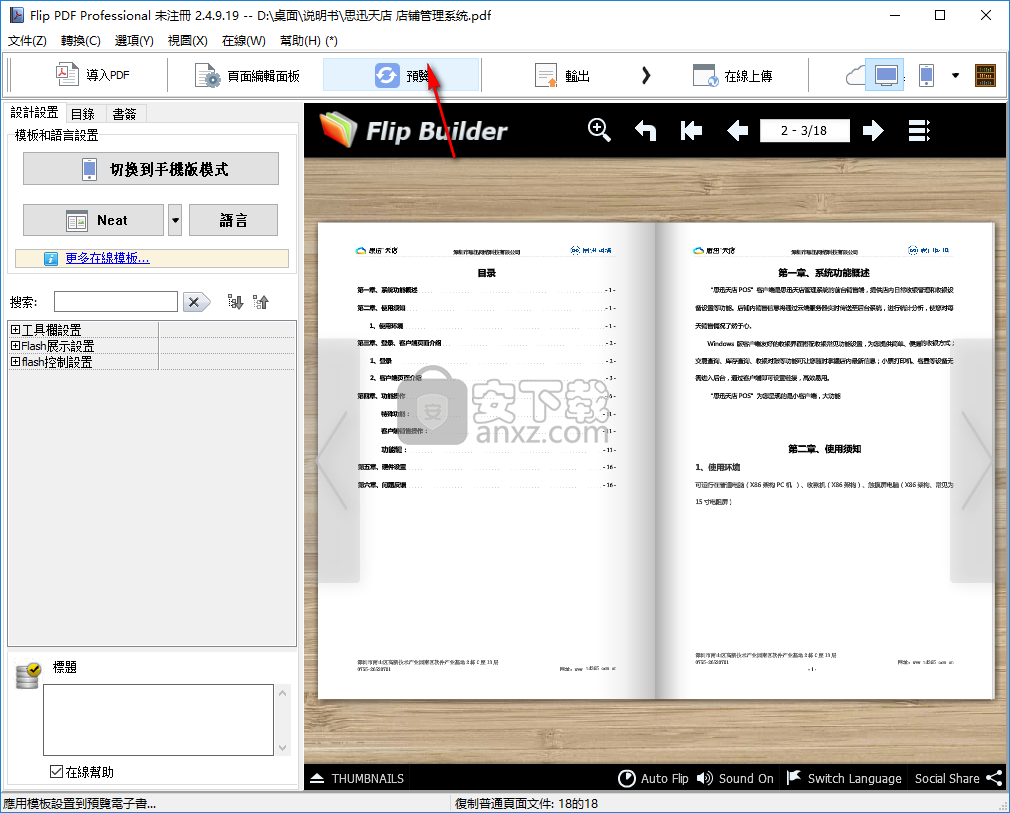1010x813 pixels.
Task: Toggle Auto Flip playback
Action: pyautogui.click(x=653, y=778)
